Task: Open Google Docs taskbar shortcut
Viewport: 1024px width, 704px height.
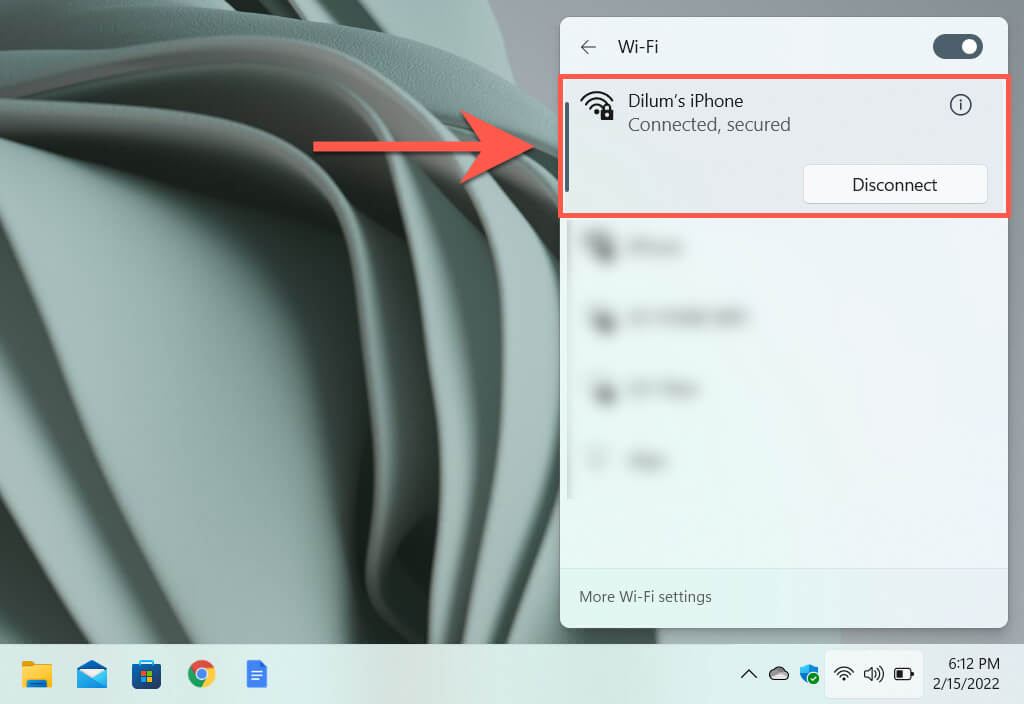Action: tap(257, 674)
